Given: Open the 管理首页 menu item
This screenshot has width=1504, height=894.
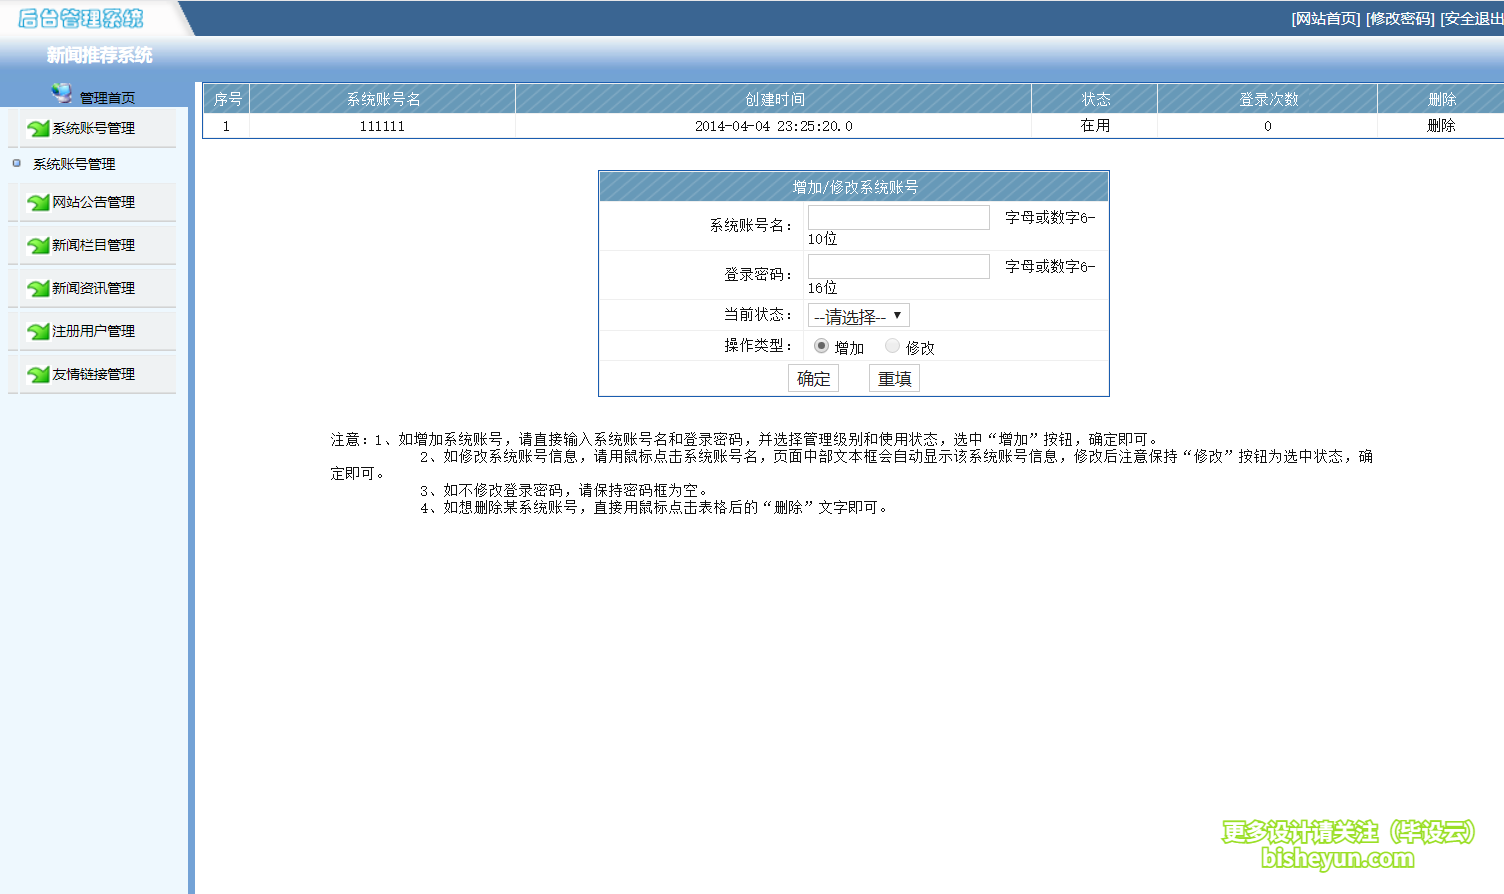Looking at the screenshot, I should pyautogui.click(x=107, y=97).
